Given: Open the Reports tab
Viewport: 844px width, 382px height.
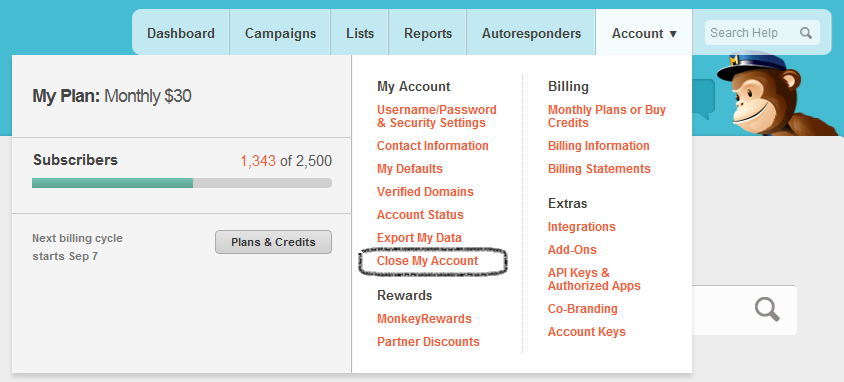Looking at the screenshot, I should pos(428,33).
